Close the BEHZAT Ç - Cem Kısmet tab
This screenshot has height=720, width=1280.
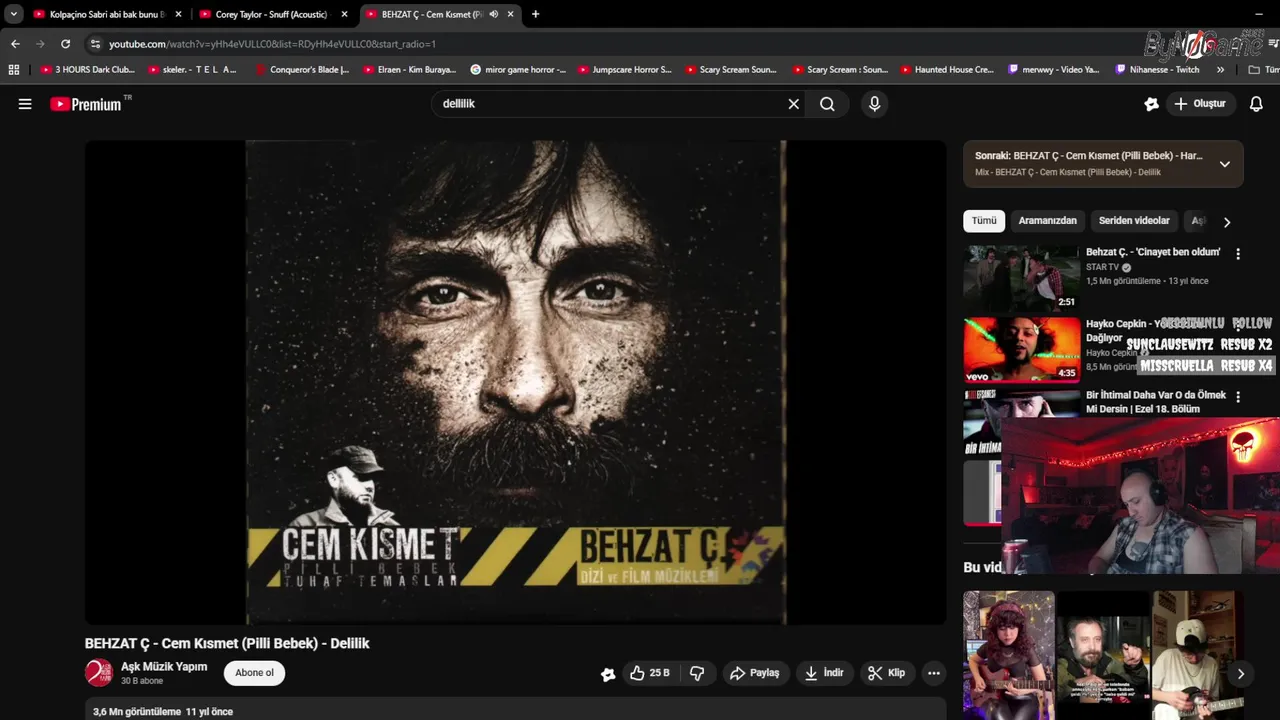coord(510,14)
